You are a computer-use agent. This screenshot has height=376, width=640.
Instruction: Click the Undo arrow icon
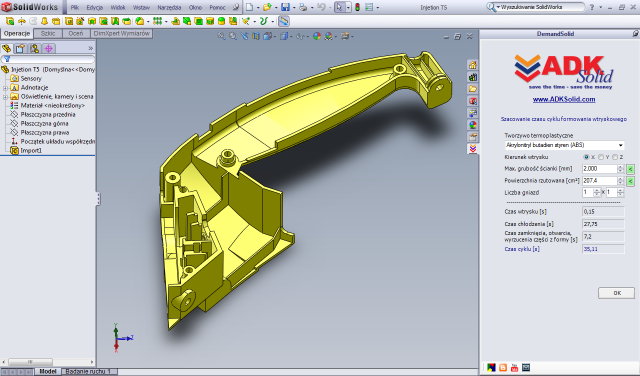(x=321, y=7)
